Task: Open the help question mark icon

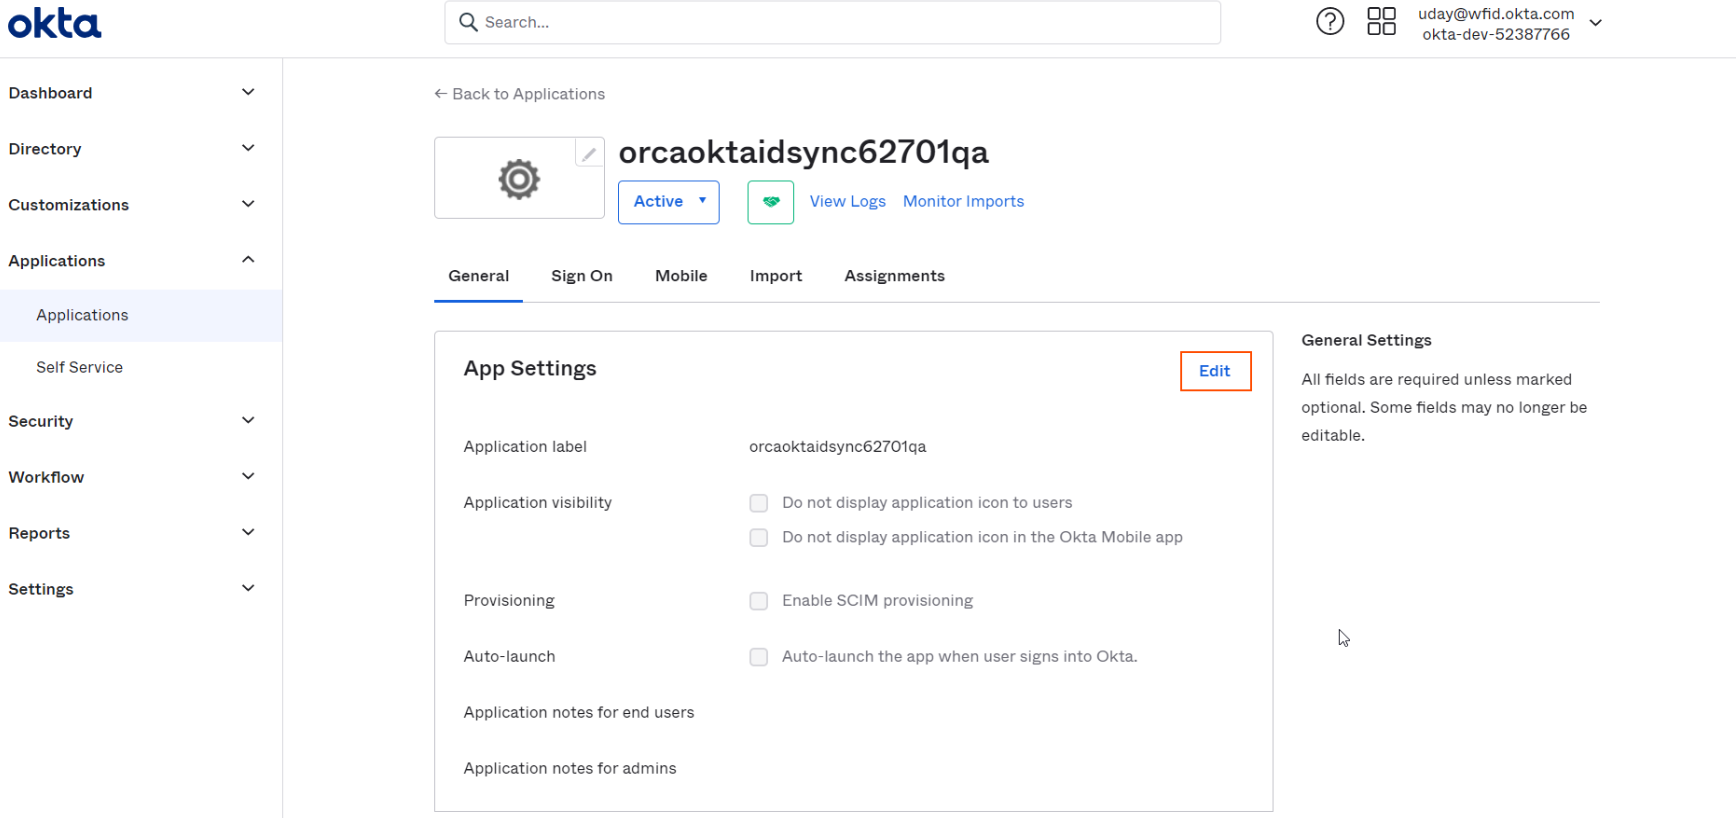Action: tap(1330, 21)
